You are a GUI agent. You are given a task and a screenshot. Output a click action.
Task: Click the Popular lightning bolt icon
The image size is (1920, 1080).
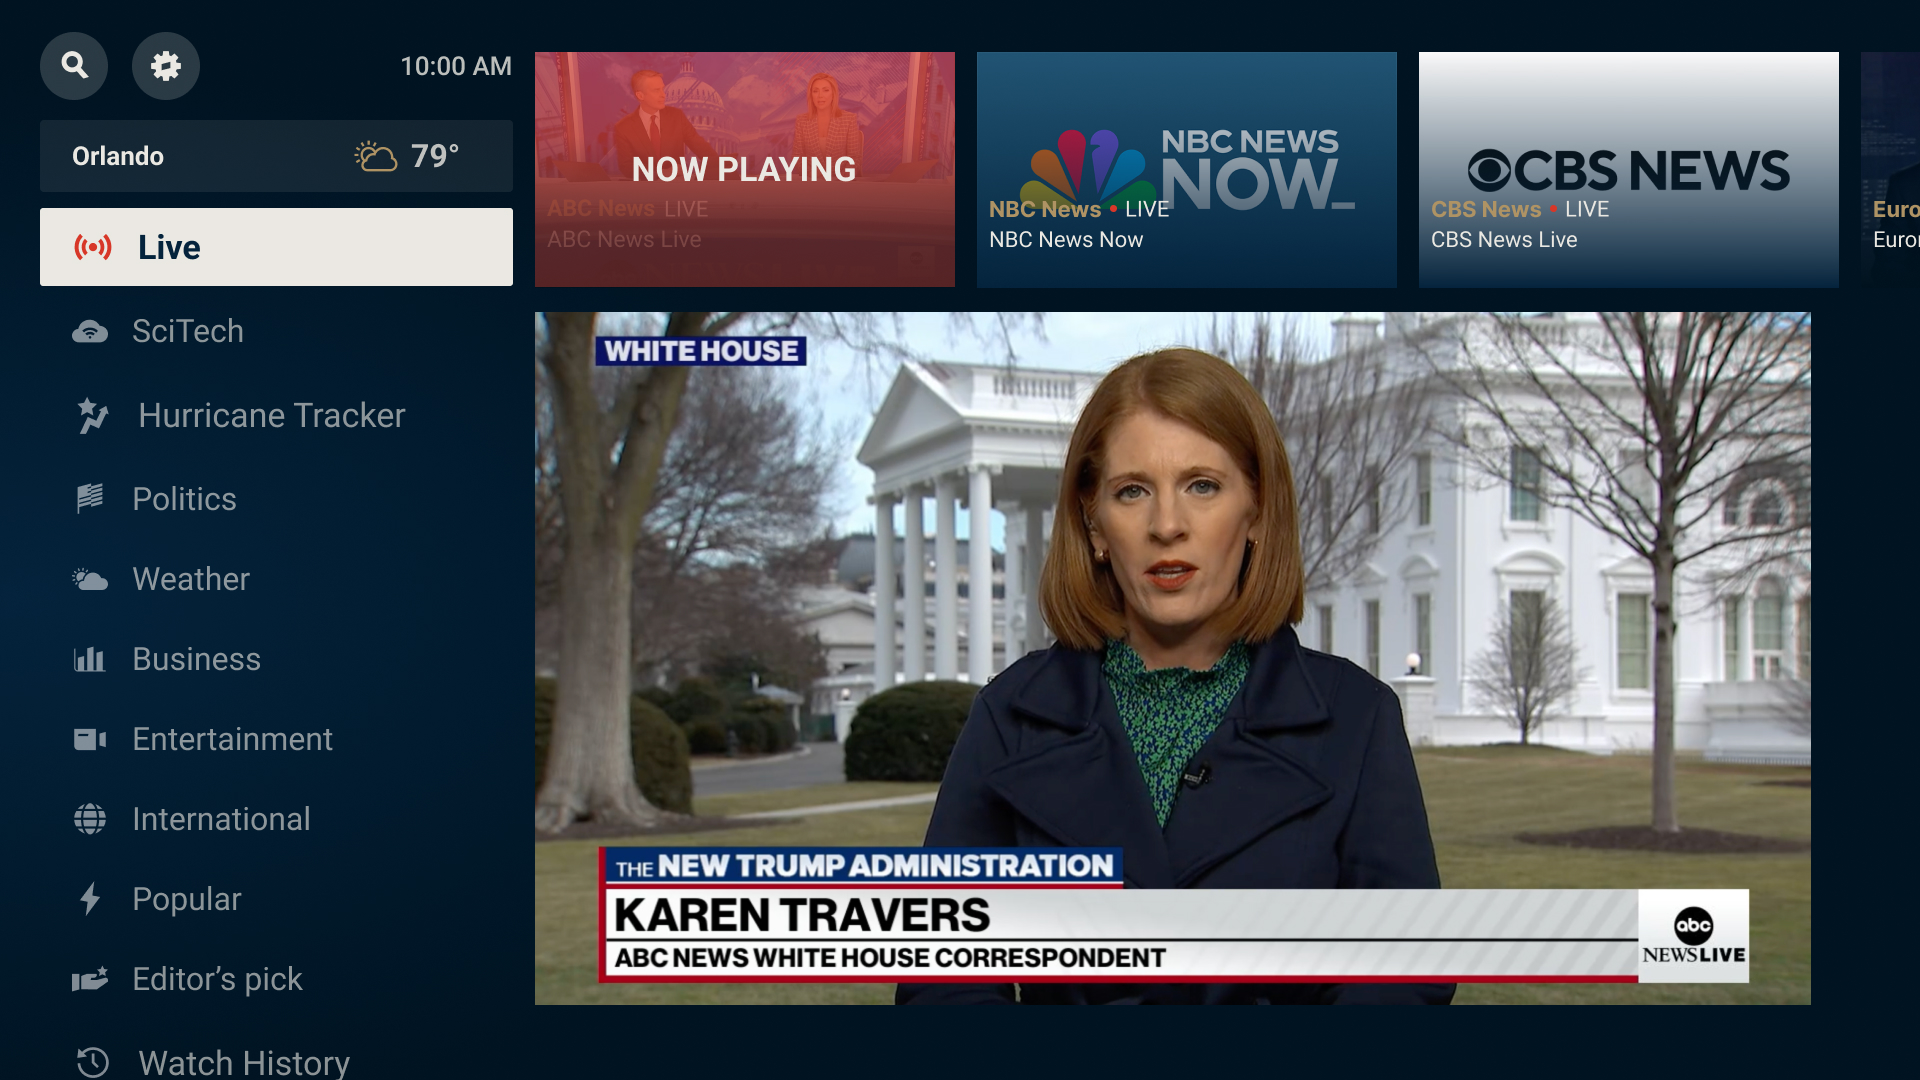[x=90, y=899]
